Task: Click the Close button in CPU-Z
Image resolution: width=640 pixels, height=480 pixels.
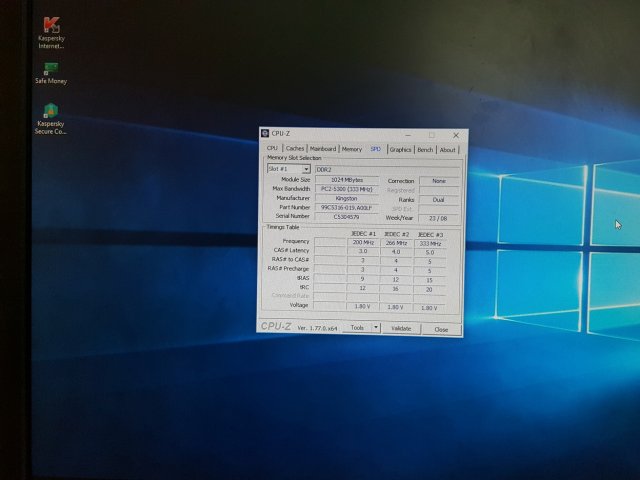Action: click(x=441, y=328)
